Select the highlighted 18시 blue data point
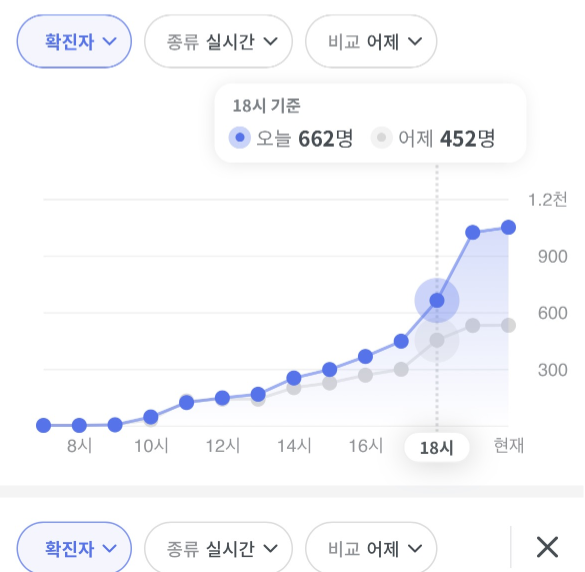Image resolution: width=585 pixels, height=572 pixels. click(x=437, y=300)
